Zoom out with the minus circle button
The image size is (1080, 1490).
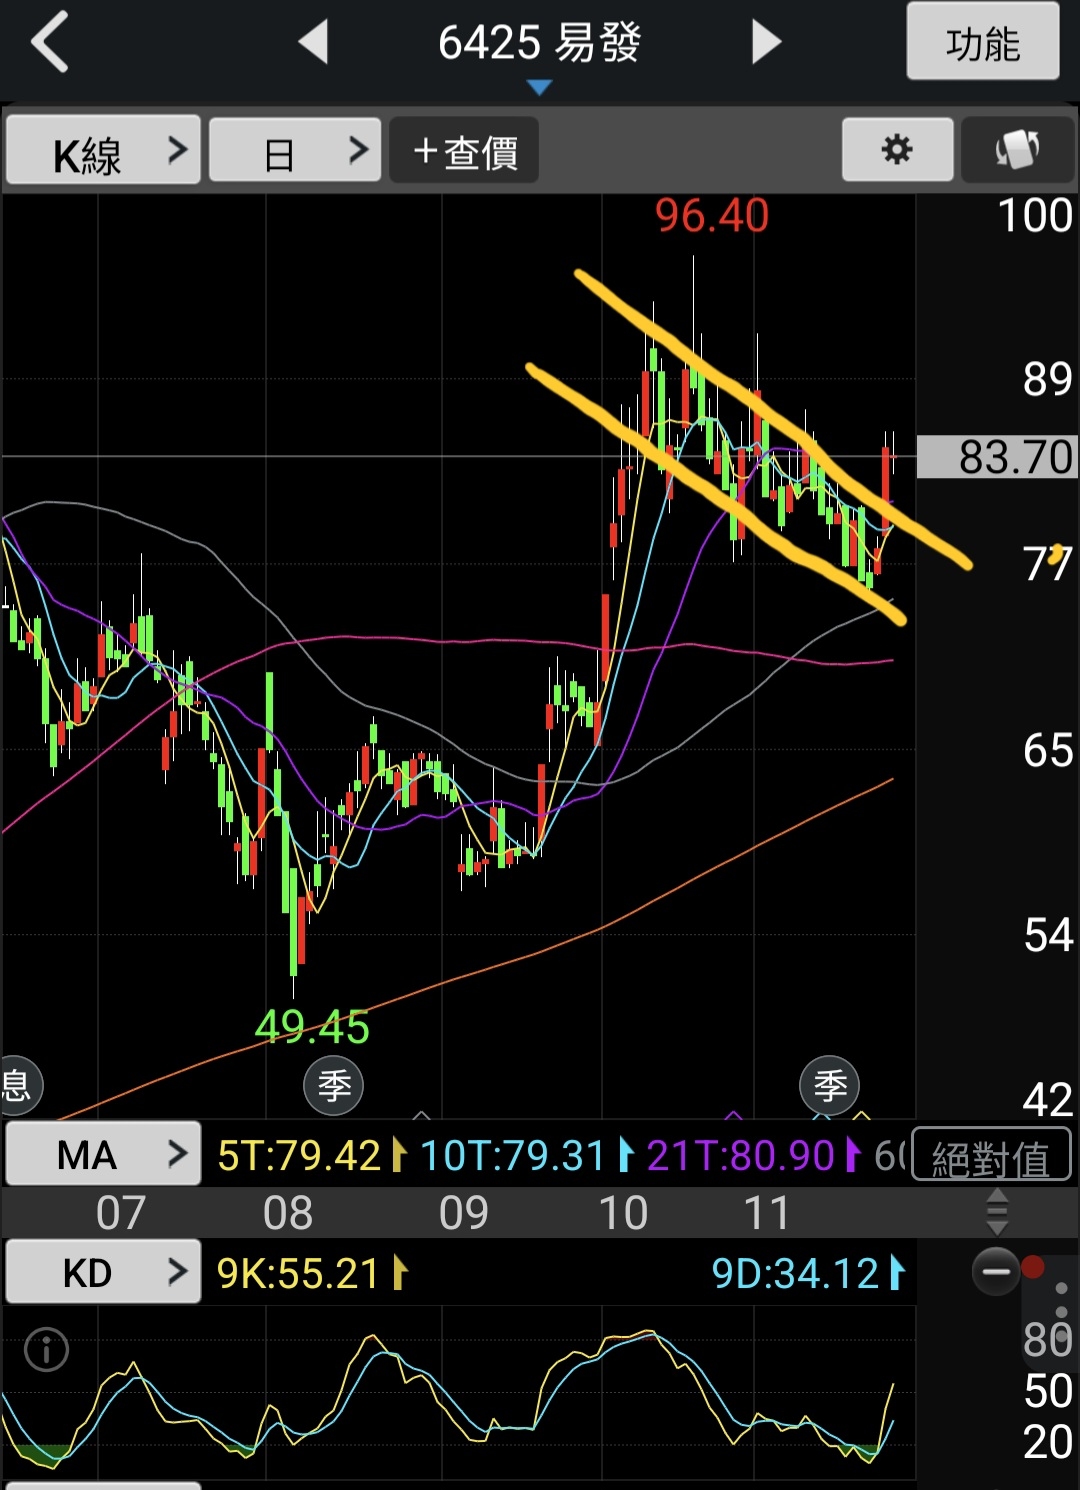point(996,1272)
